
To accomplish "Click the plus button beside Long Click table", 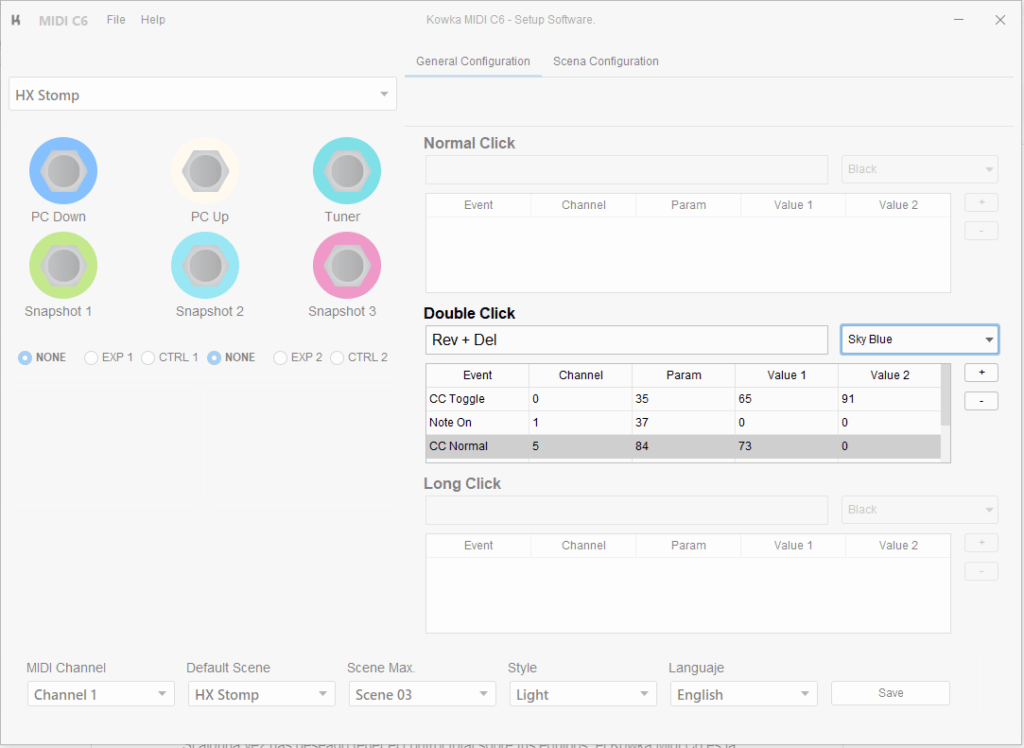I will coord(981,543).
